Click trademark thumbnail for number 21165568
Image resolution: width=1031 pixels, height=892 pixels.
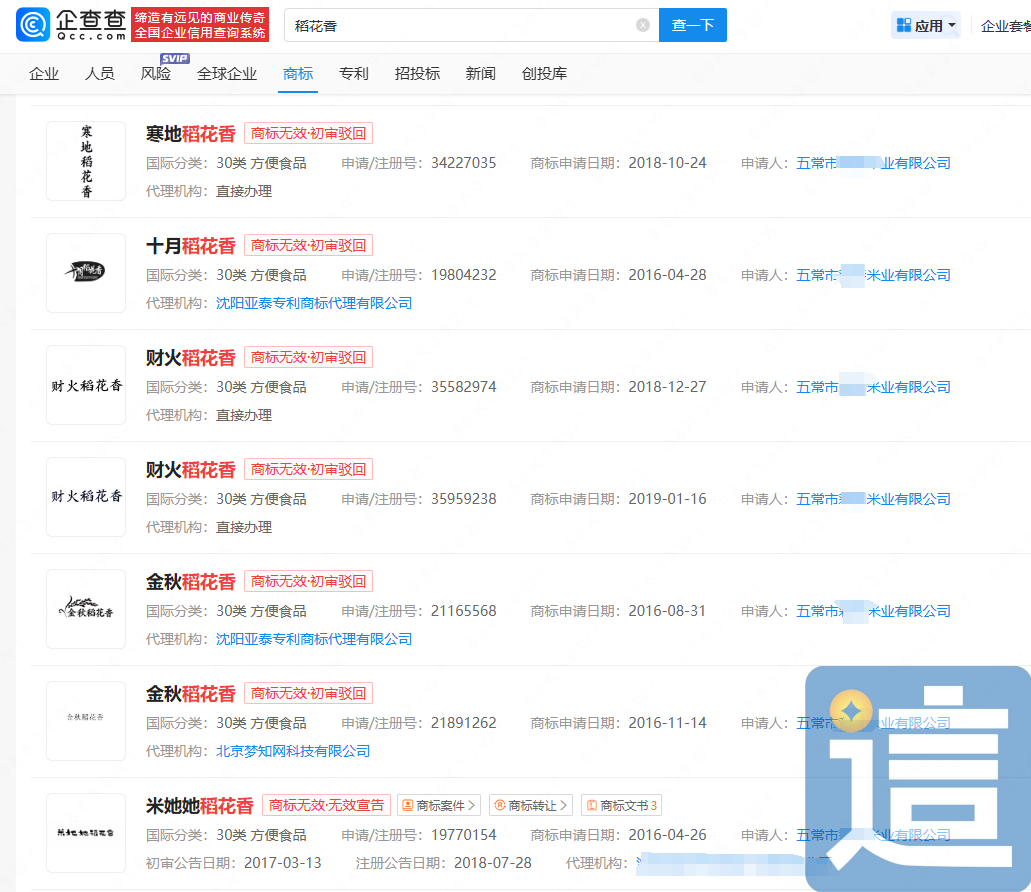tap(86, 609)
